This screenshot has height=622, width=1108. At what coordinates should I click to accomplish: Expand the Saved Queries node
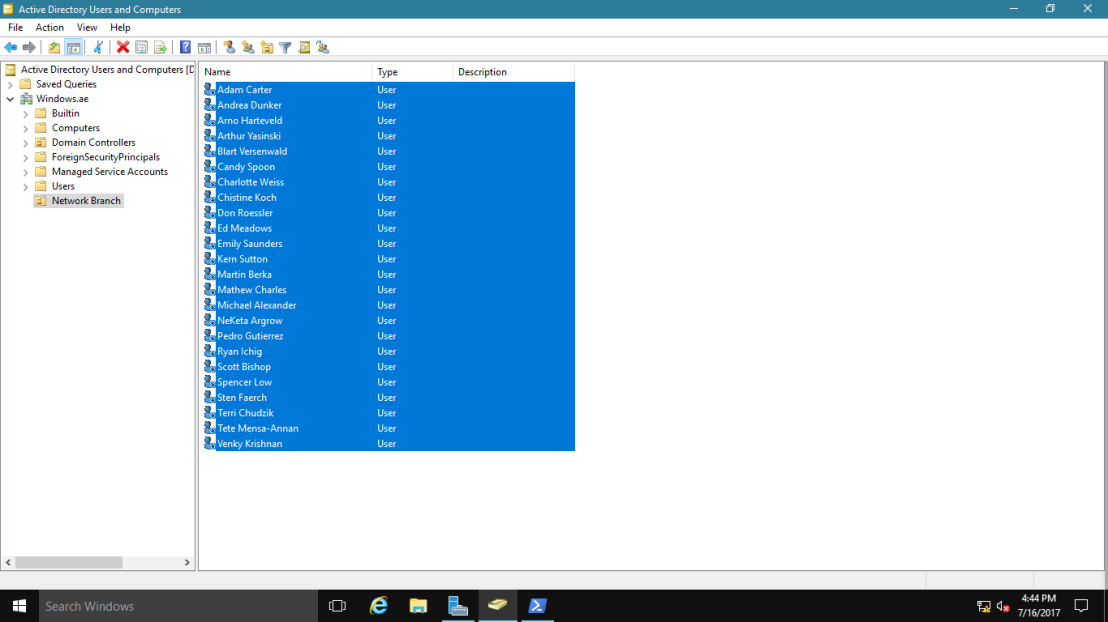[x=11, y=84]
